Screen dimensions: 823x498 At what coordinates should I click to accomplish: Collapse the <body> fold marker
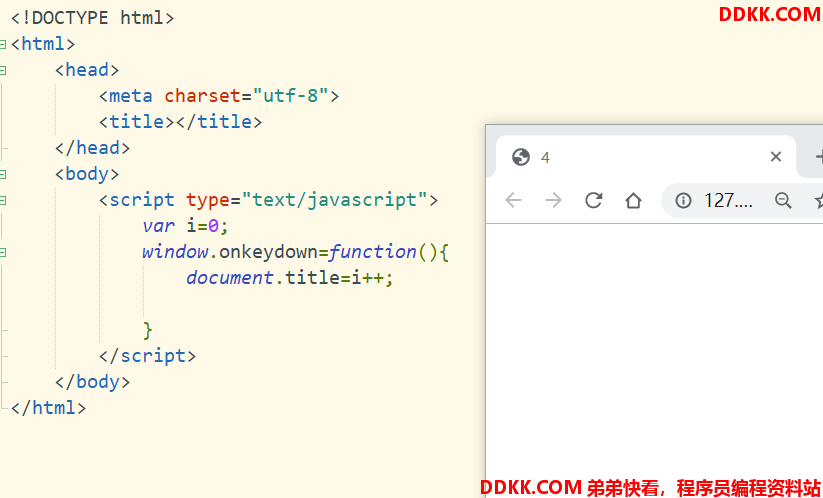[3, 174]
